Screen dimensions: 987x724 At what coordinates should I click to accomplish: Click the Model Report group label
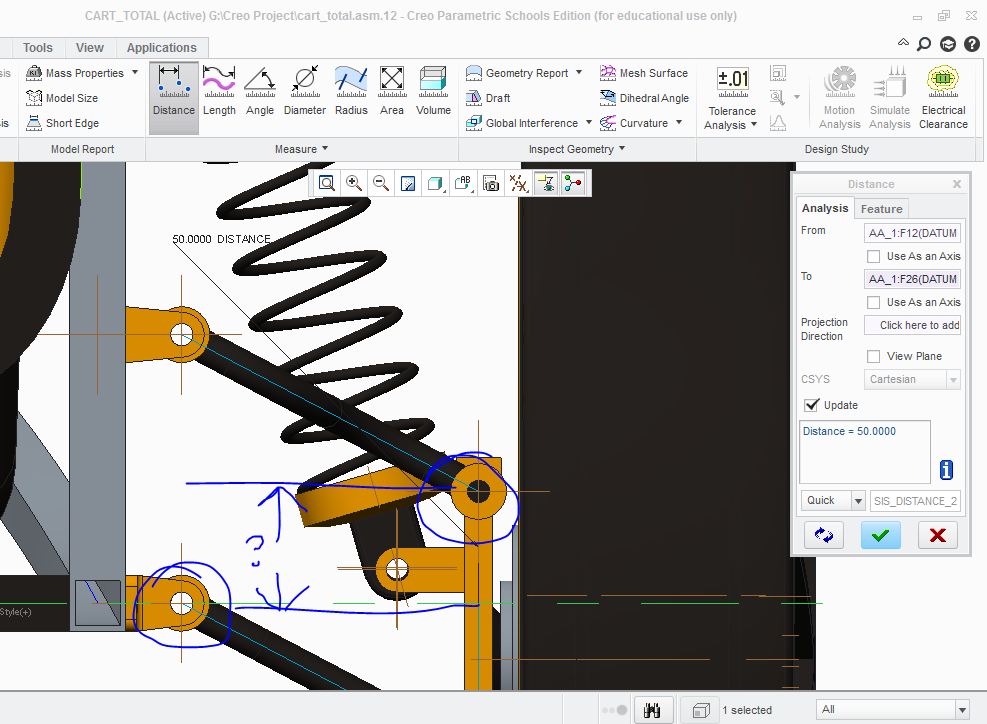tap(82, 149)
